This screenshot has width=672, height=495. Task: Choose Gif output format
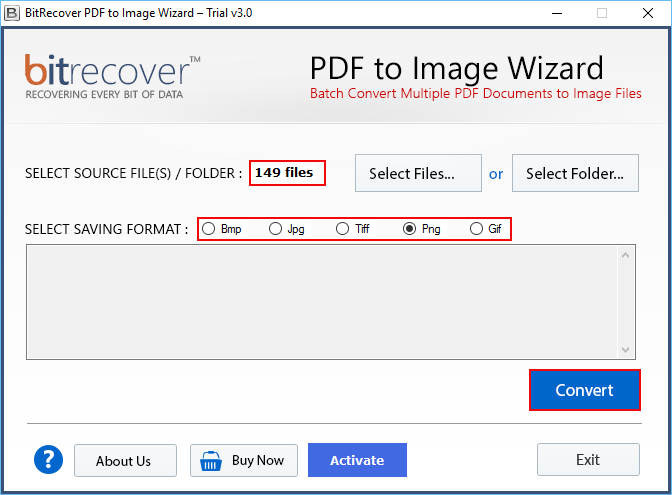pyautogui.click(x=486, y=229)
